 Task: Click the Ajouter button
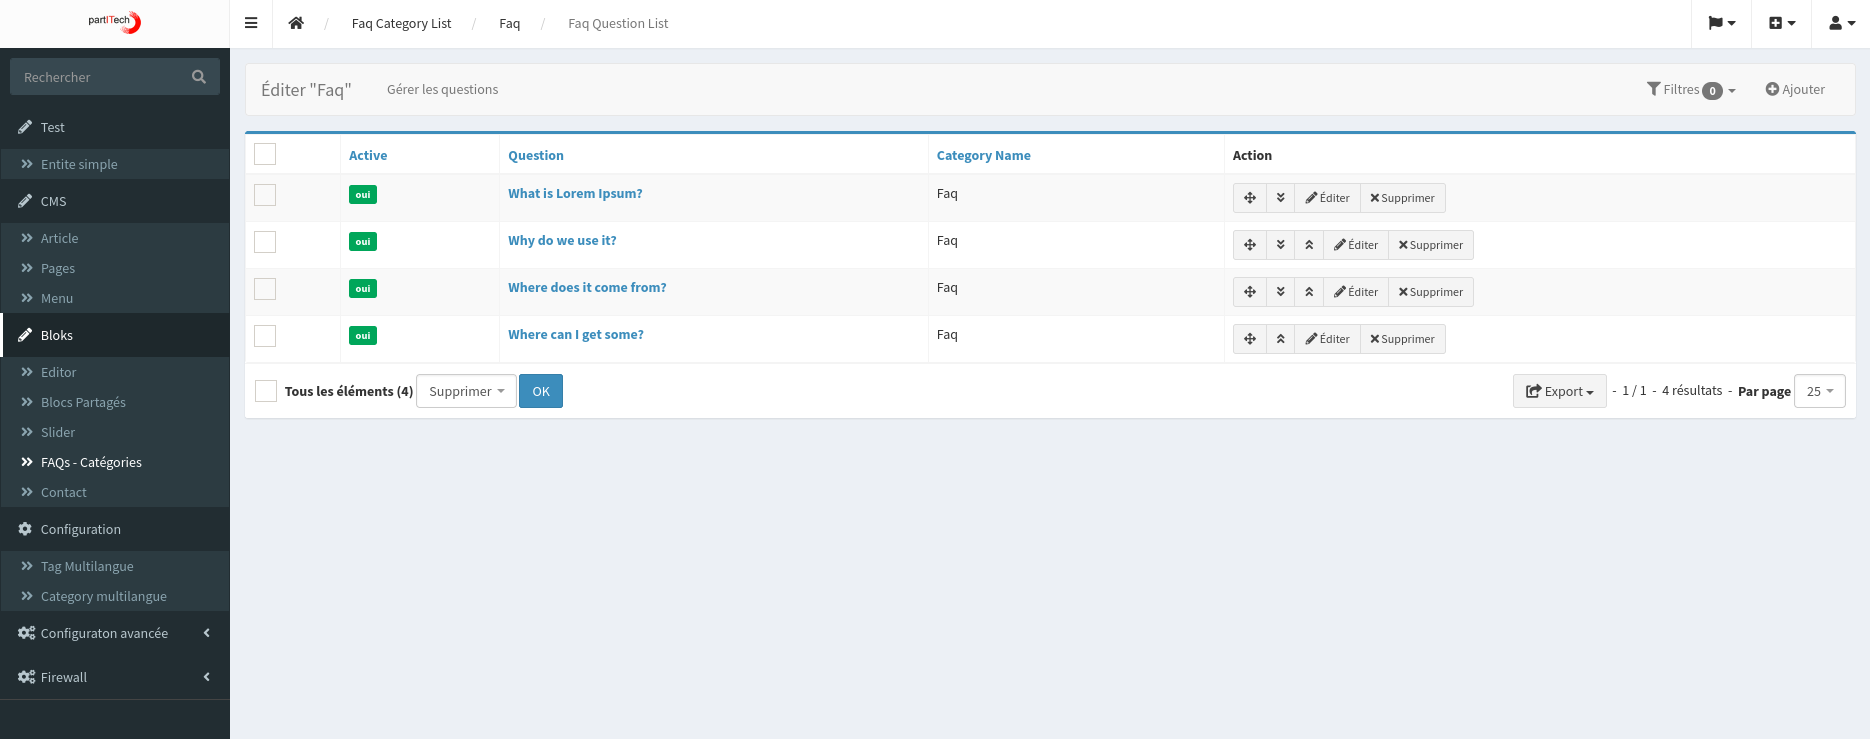tap(1795, 90)
